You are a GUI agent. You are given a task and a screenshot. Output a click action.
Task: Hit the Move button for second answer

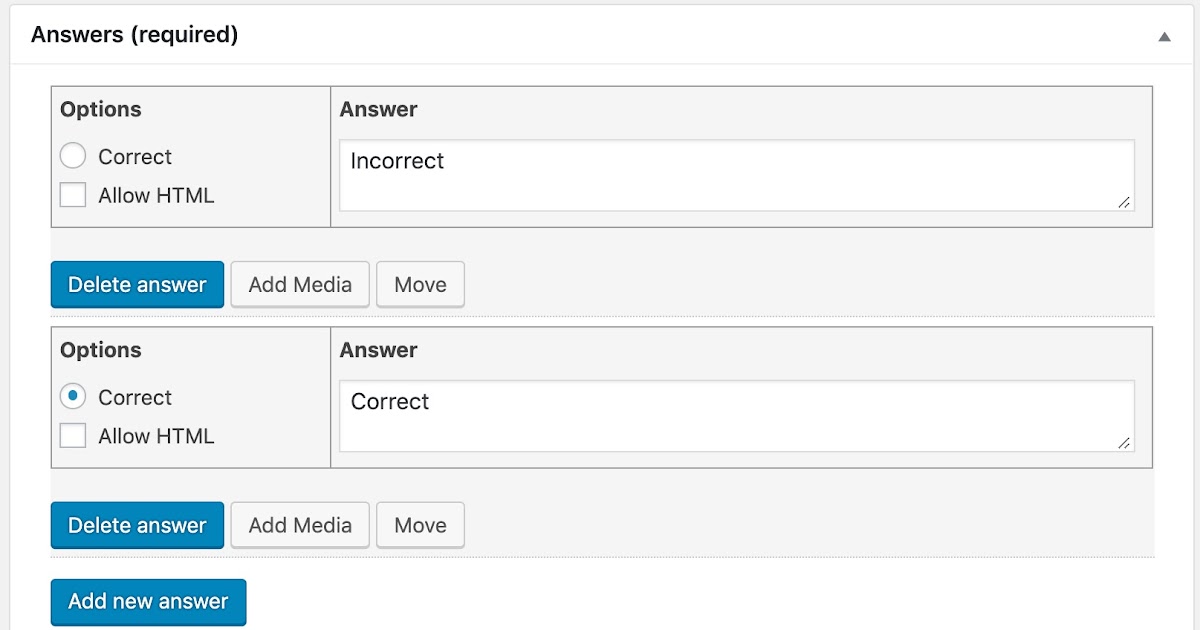point(420,525)
